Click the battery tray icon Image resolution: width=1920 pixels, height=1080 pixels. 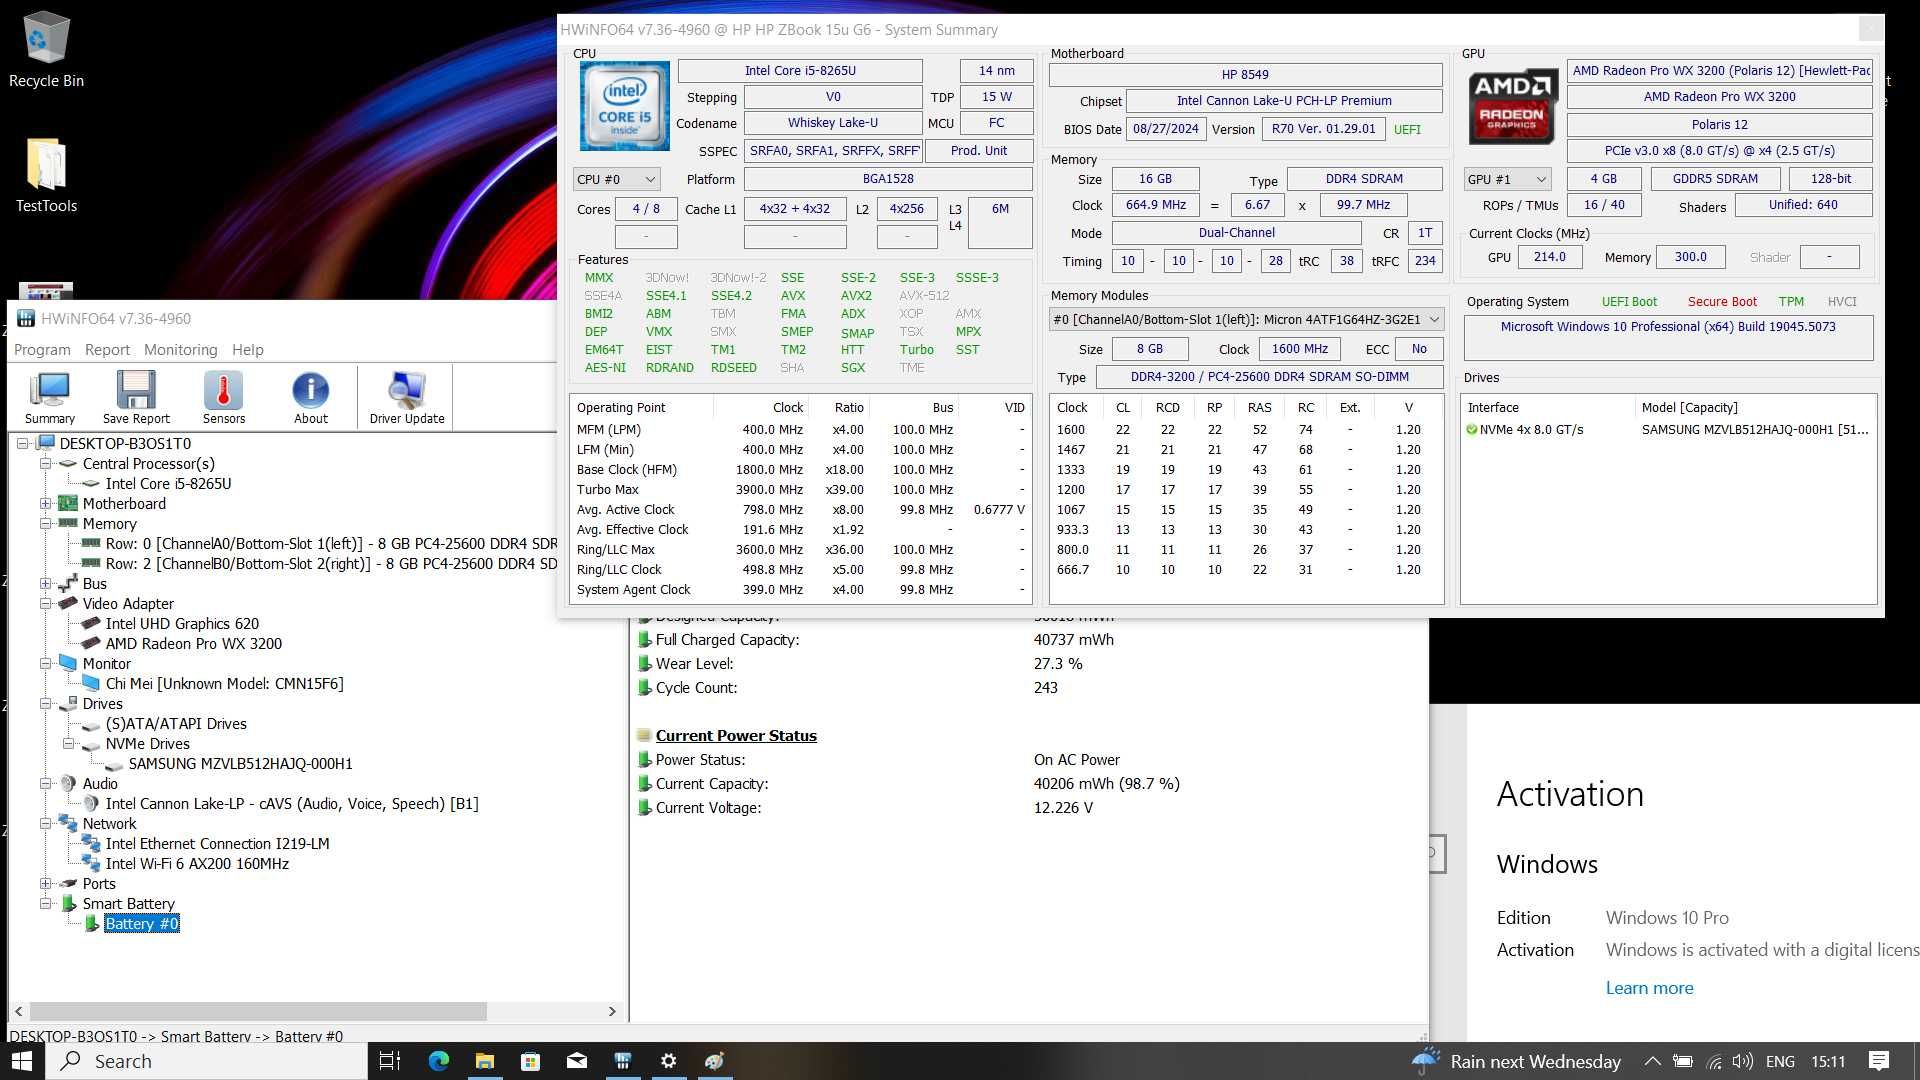[x=1683, y=1062]
